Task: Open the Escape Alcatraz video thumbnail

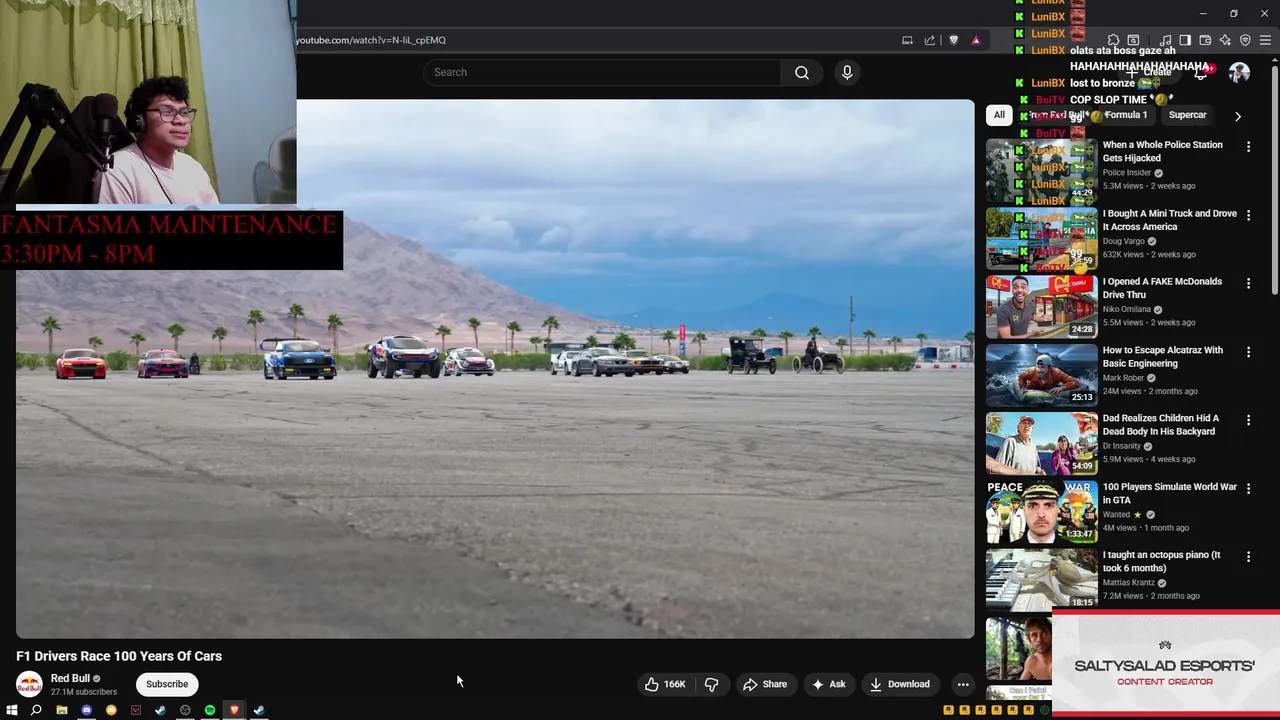Action: pos(1041,376)
